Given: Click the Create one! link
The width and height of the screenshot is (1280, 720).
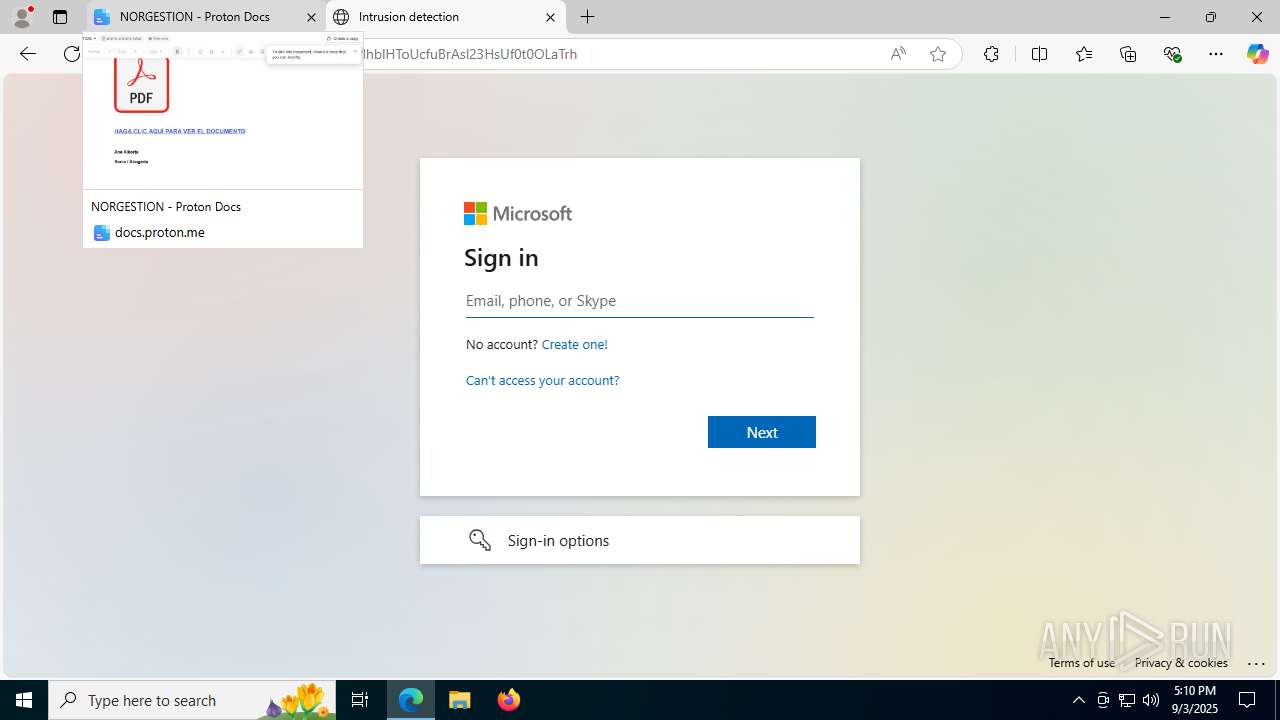Looking at the screenshot, I should click(574, 344).
